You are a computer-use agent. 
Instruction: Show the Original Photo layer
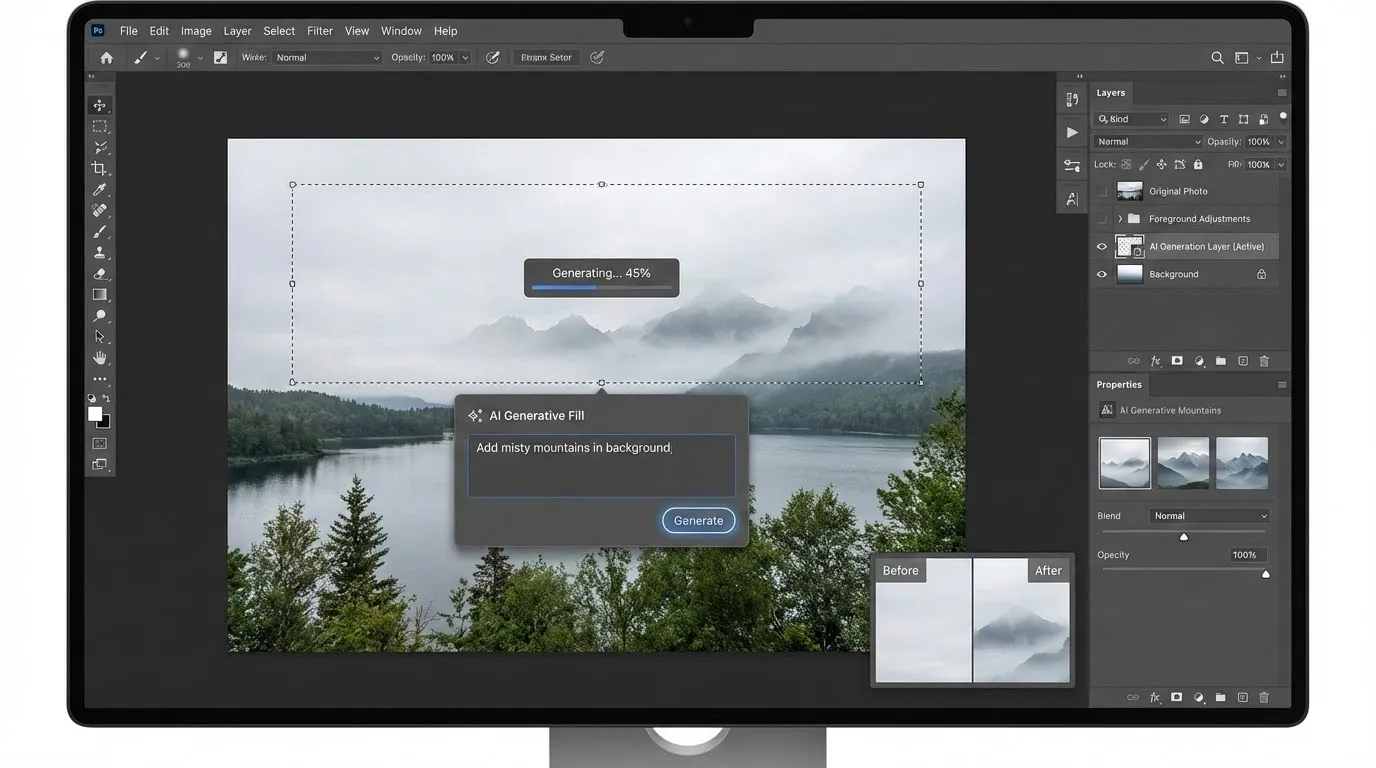pos(1101,190)
